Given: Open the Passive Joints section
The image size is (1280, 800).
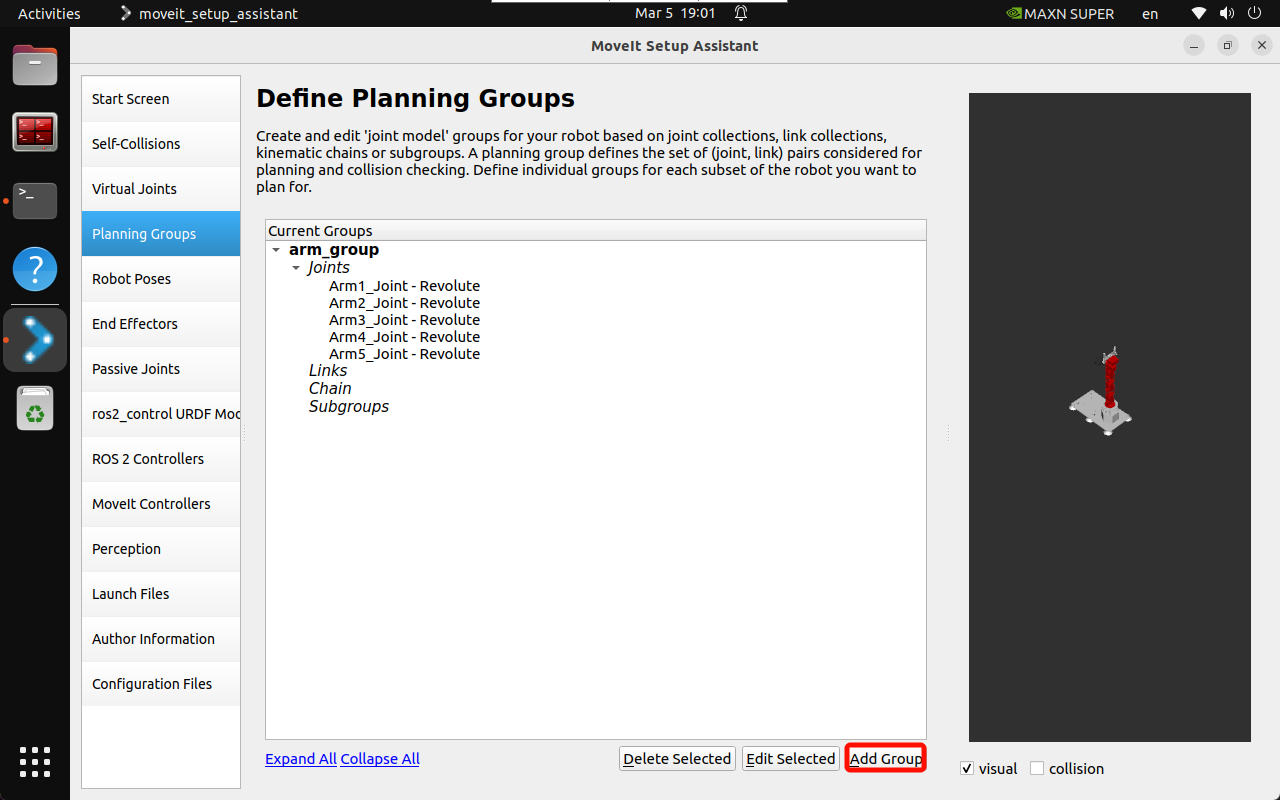Looking at the screenshot, I should pyautogui.click(x=161, y=369).
